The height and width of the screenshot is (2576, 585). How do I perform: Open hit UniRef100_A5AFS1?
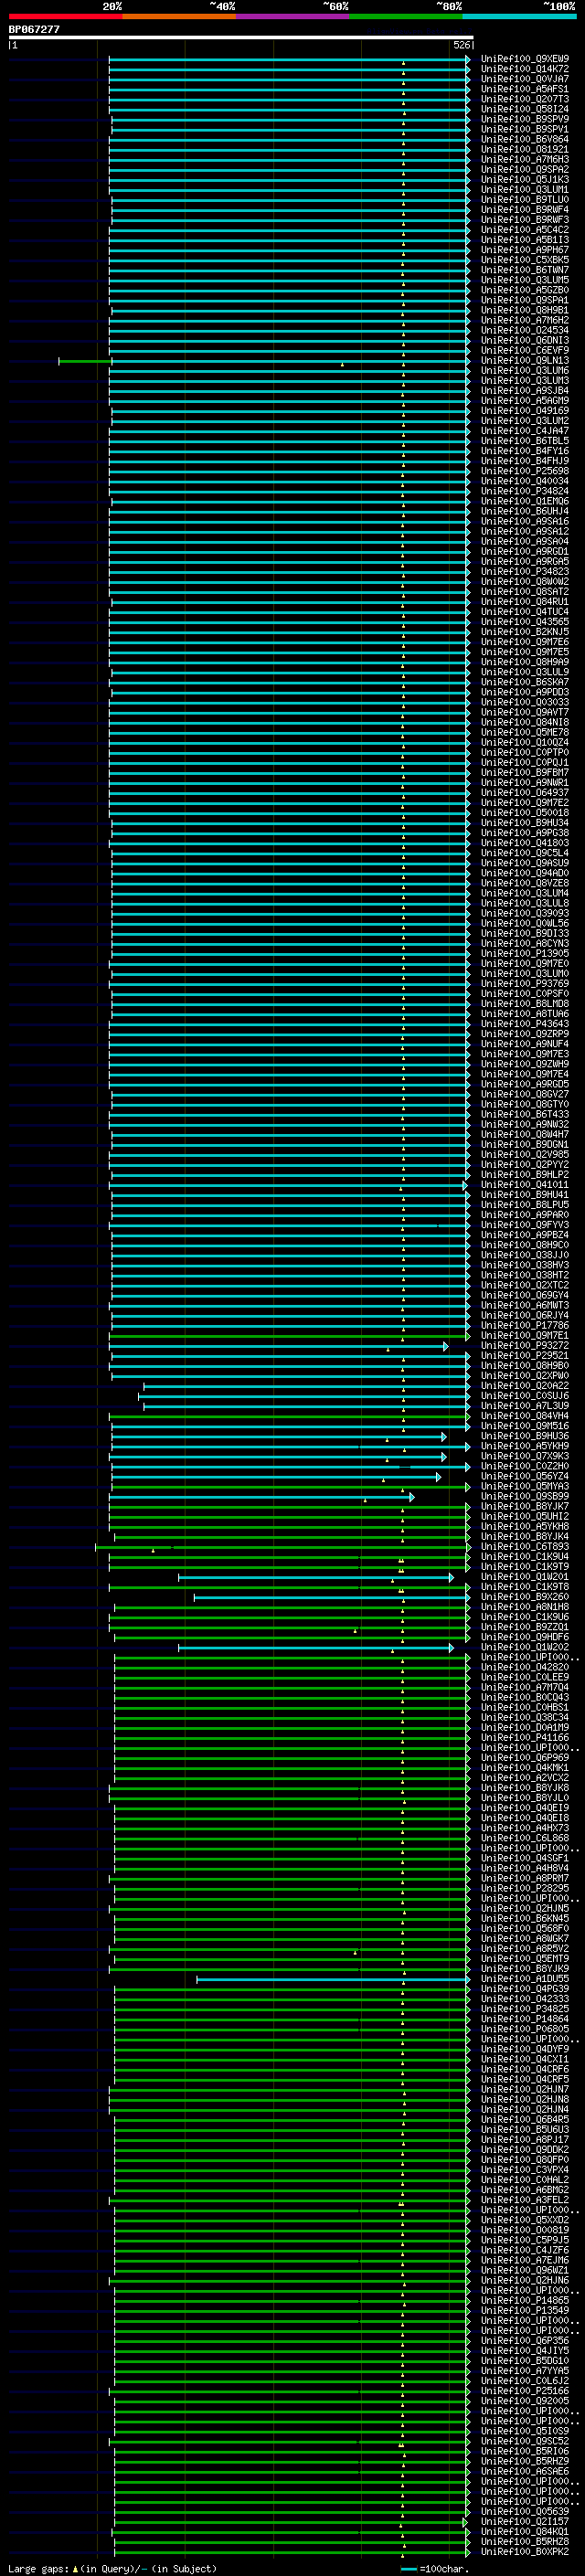point(525,89)
